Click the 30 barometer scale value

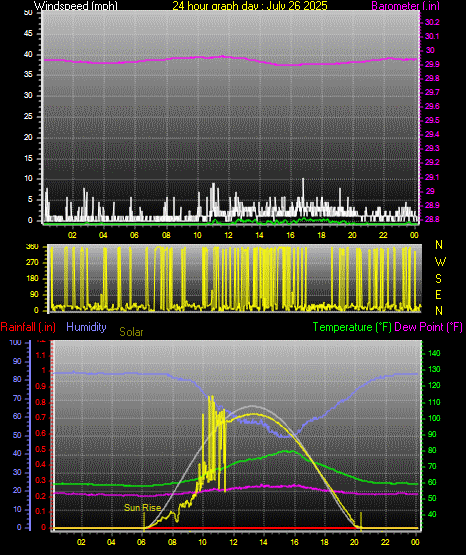click(x=430, y=50)
